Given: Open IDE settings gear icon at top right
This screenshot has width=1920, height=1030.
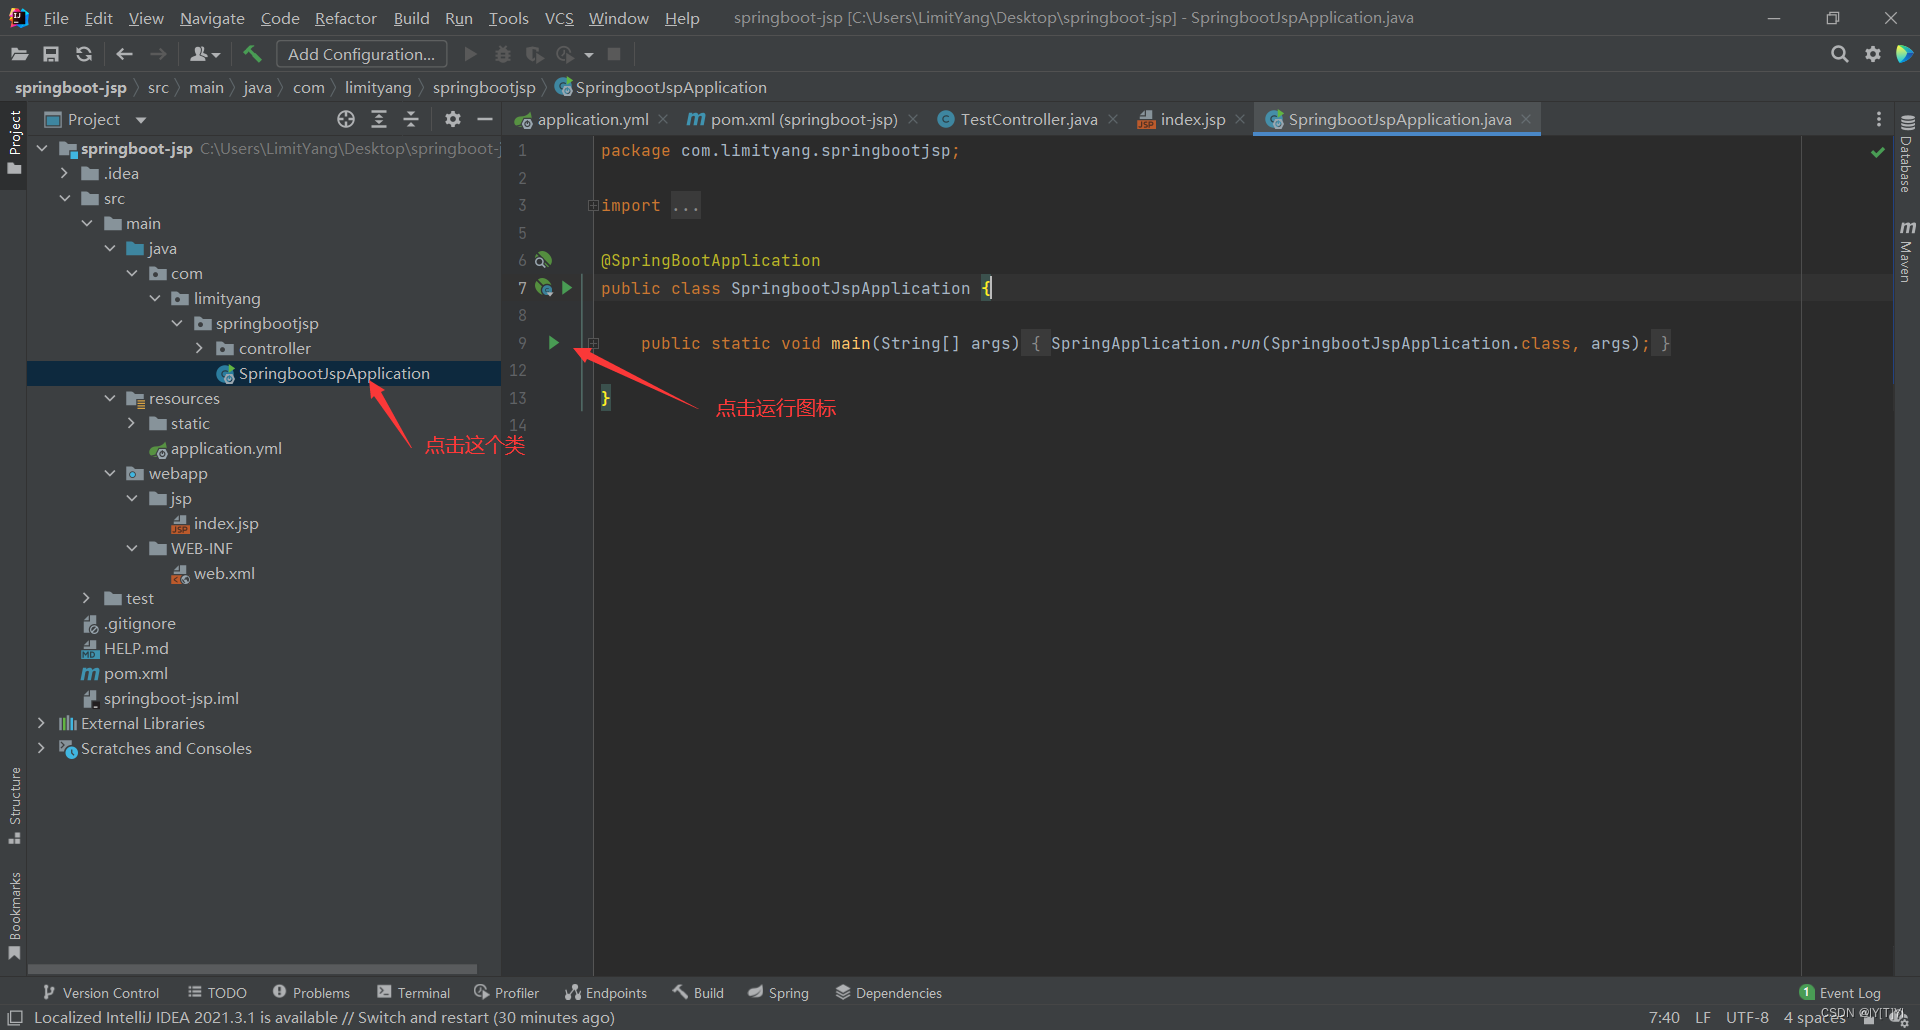Looking at the screenshot, I should point(1873,54).
